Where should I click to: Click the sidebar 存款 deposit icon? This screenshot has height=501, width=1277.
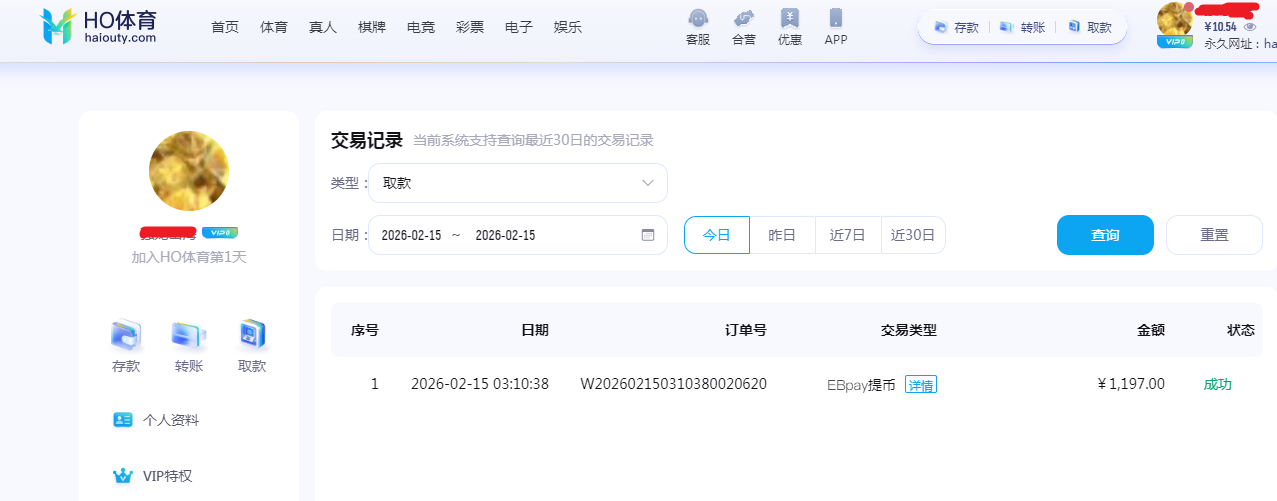tap(126, 335)
